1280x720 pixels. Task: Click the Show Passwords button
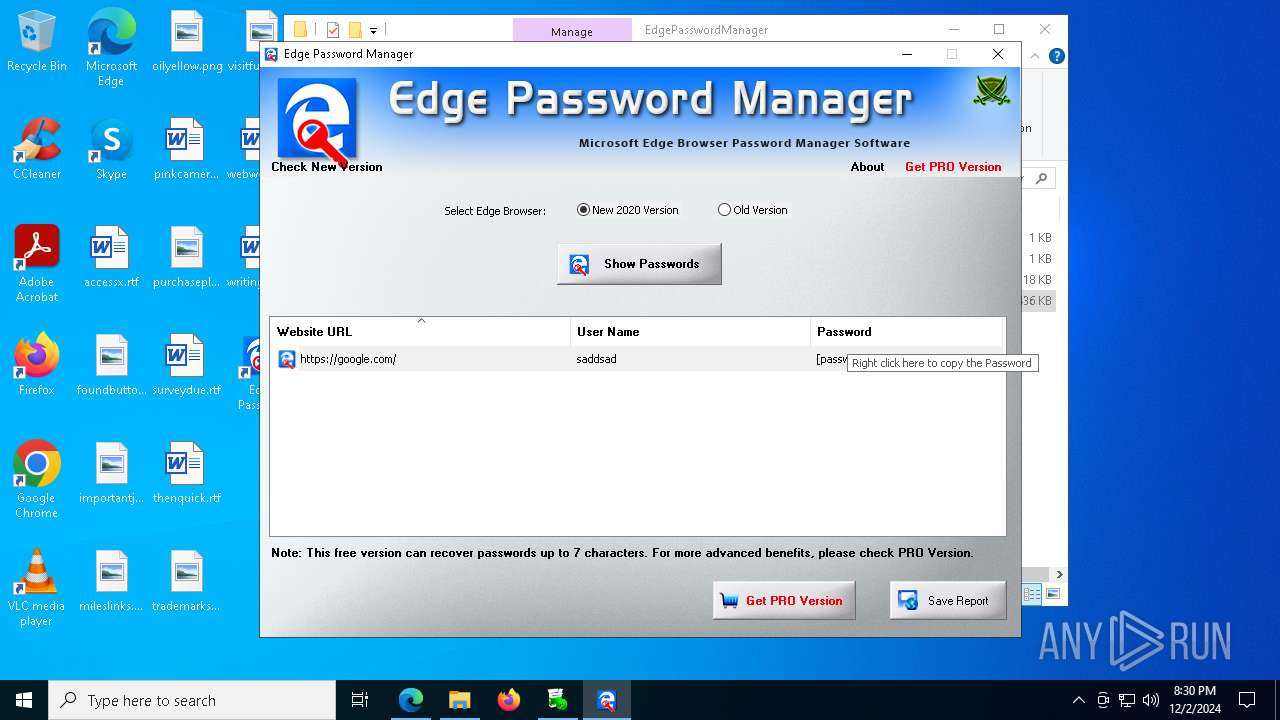tap(639, 264)
